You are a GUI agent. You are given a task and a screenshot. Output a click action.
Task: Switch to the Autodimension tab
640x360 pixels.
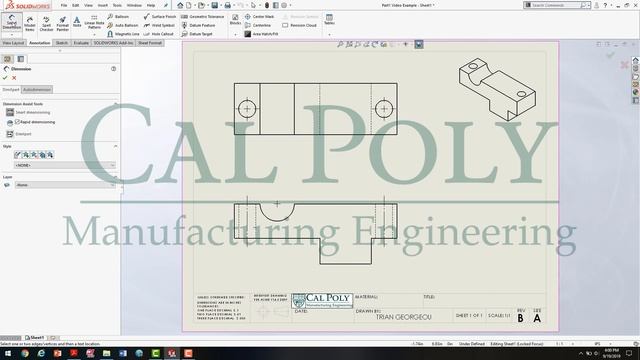click(37, 89)
